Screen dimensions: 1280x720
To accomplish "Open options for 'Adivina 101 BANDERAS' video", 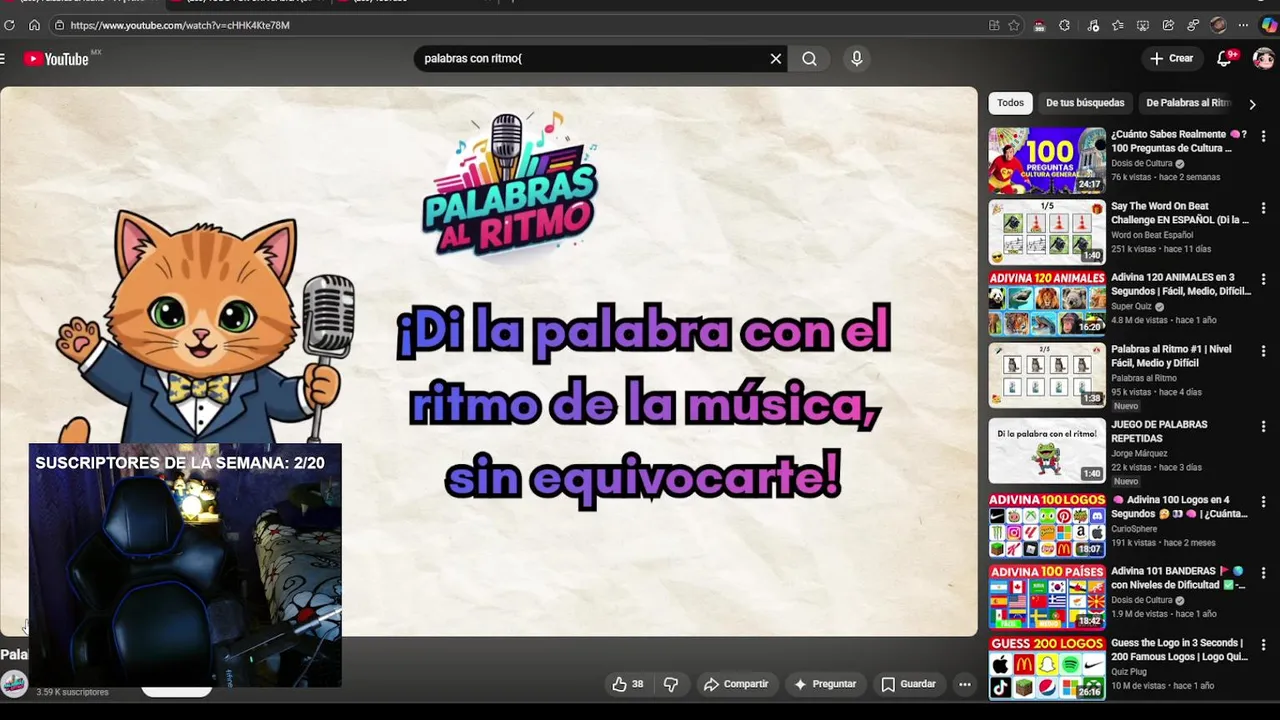I will pyautogui.click(x=1263, y=574).
